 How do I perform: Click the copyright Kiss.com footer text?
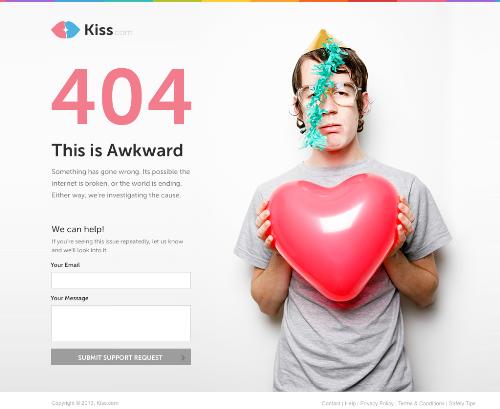[x=85, y=403]
